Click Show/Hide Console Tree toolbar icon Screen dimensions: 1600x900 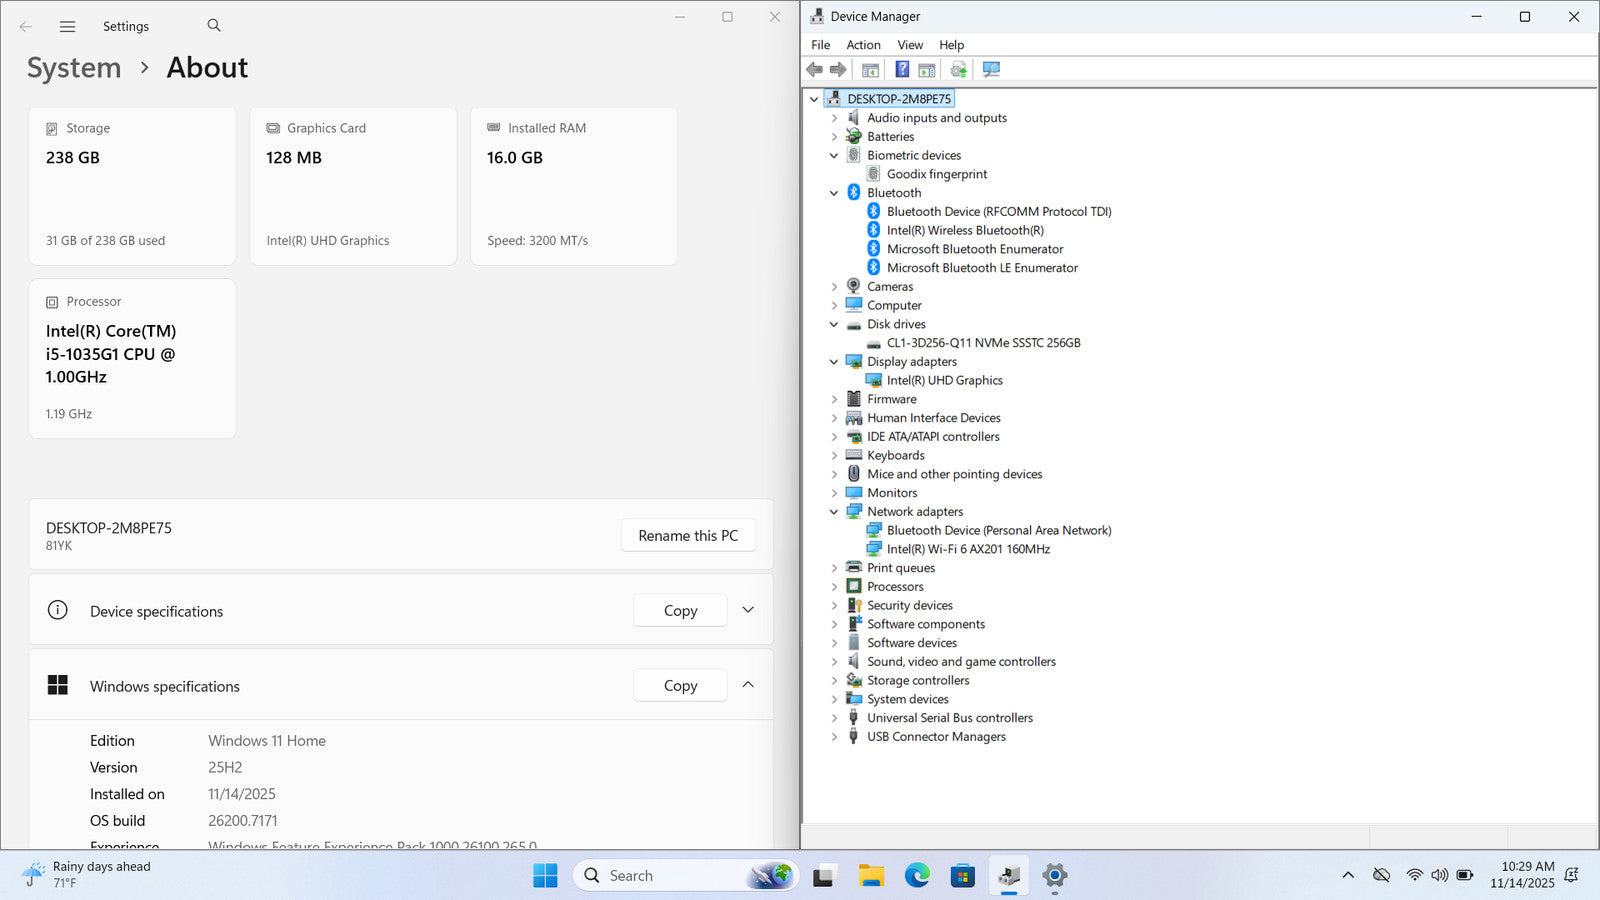(x=871, y=69)
